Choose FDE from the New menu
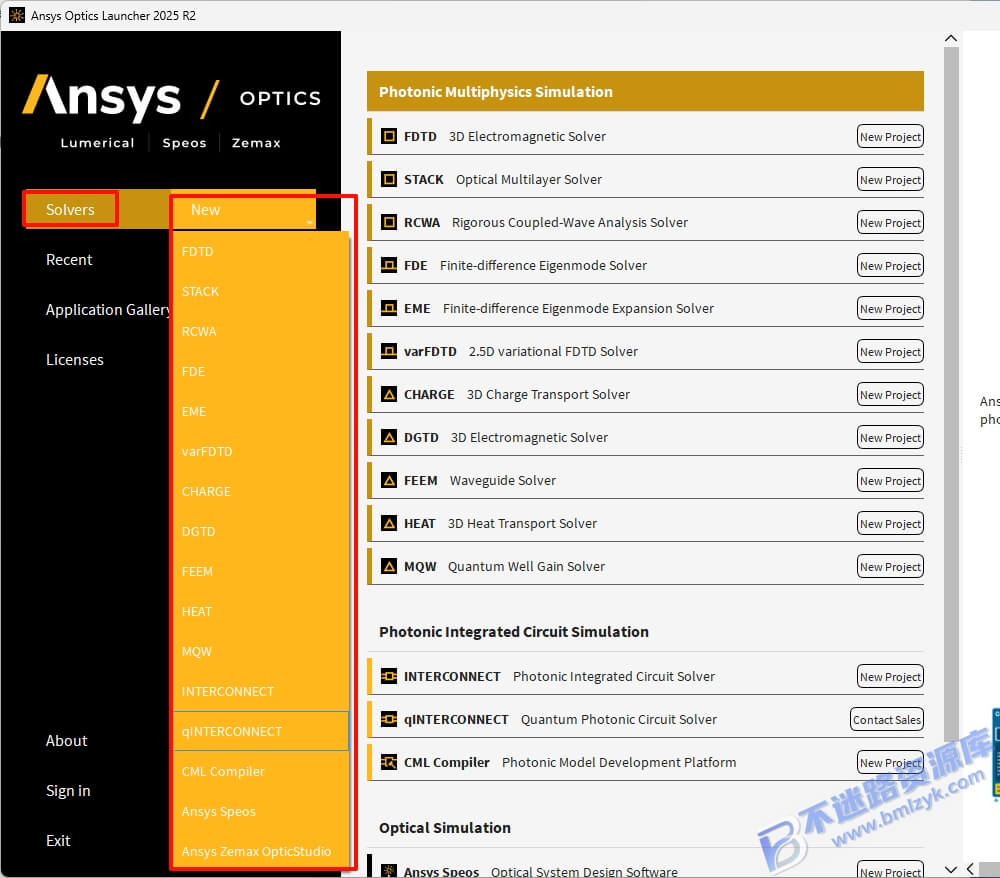The width and height of the screenshot is (1000, 878). click(261, 372)
